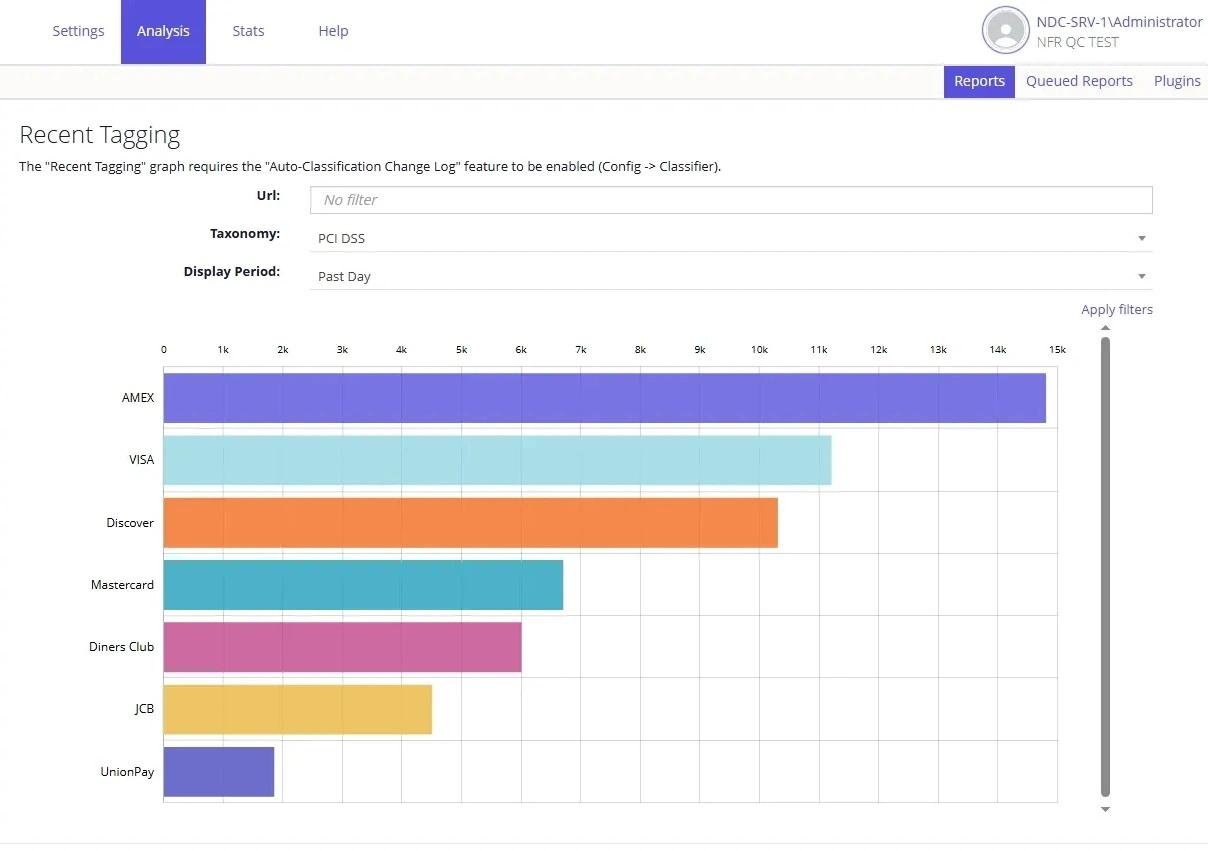Select the orange Discover bar
This screenshot has height=851, width=1208.
[470, 522]
